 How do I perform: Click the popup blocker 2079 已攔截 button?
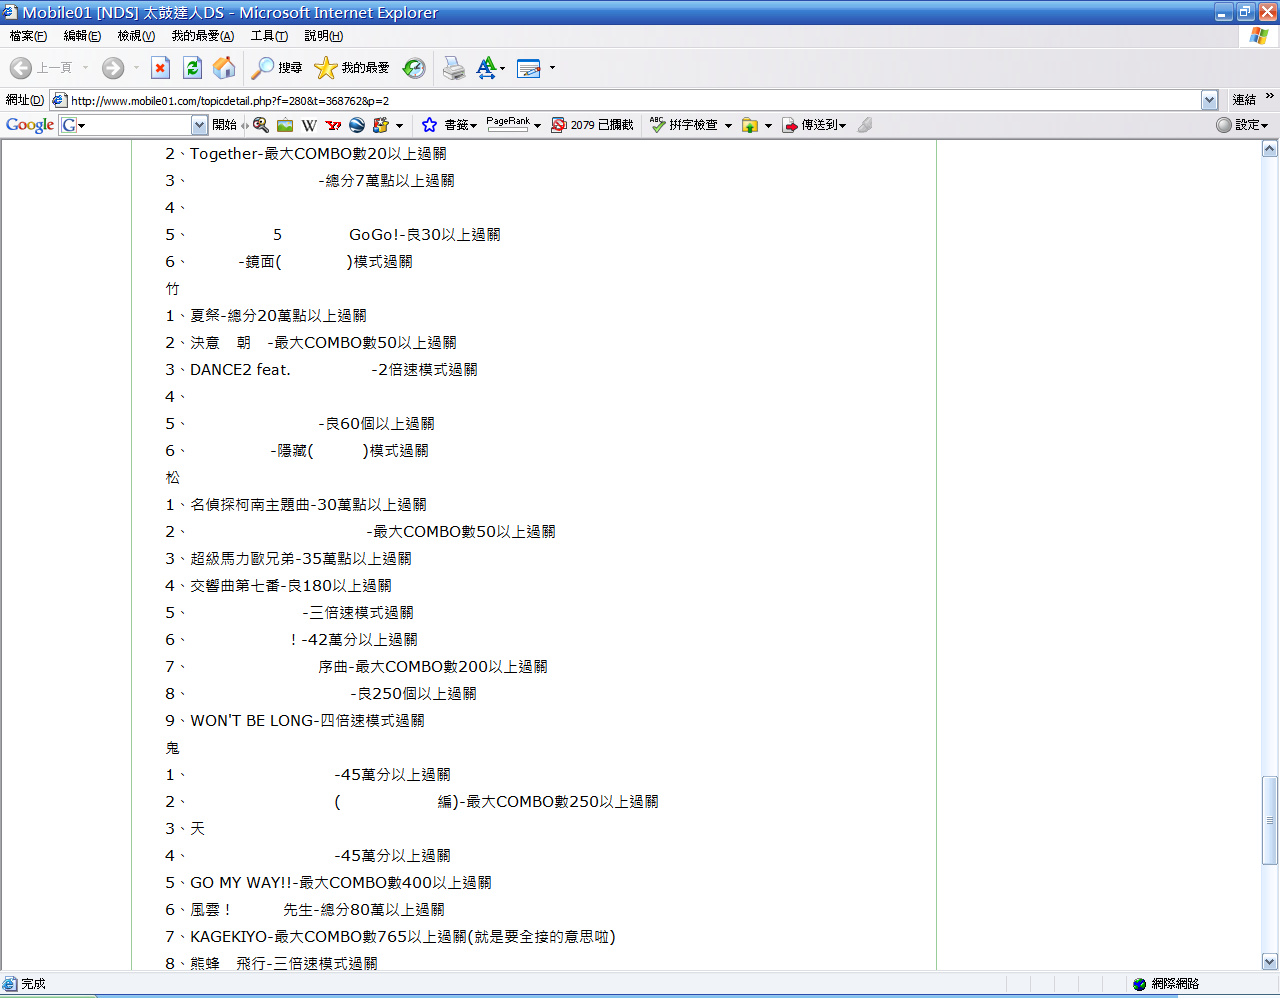pos(592,125)
